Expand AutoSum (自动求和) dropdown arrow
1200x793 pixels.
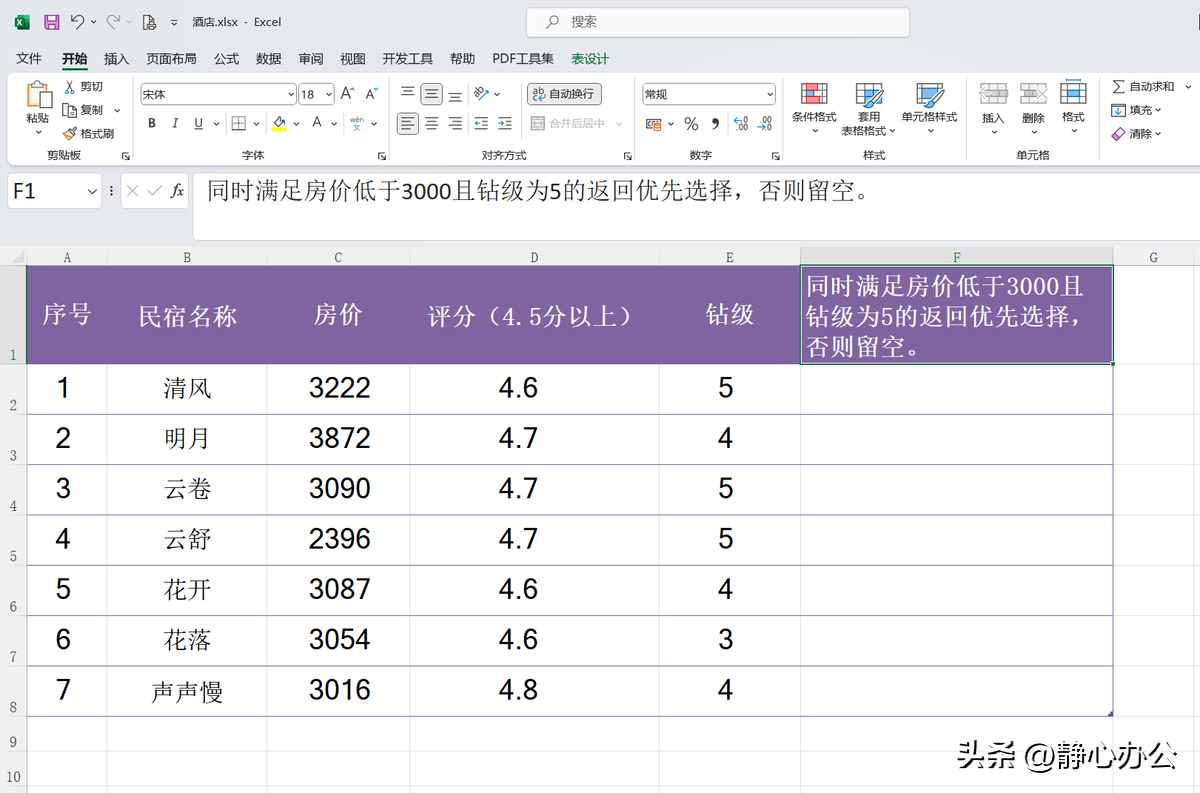[1187, 87]
